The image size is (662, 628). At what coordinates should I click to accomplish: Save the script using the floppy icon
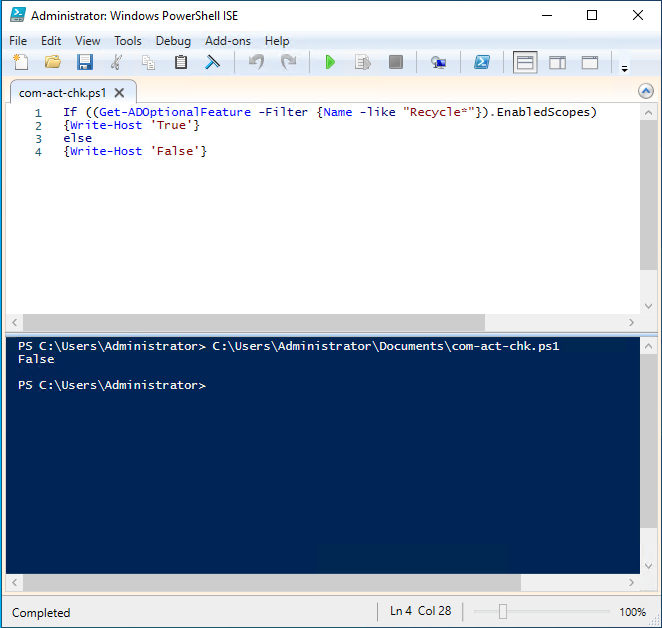[85, 63]
